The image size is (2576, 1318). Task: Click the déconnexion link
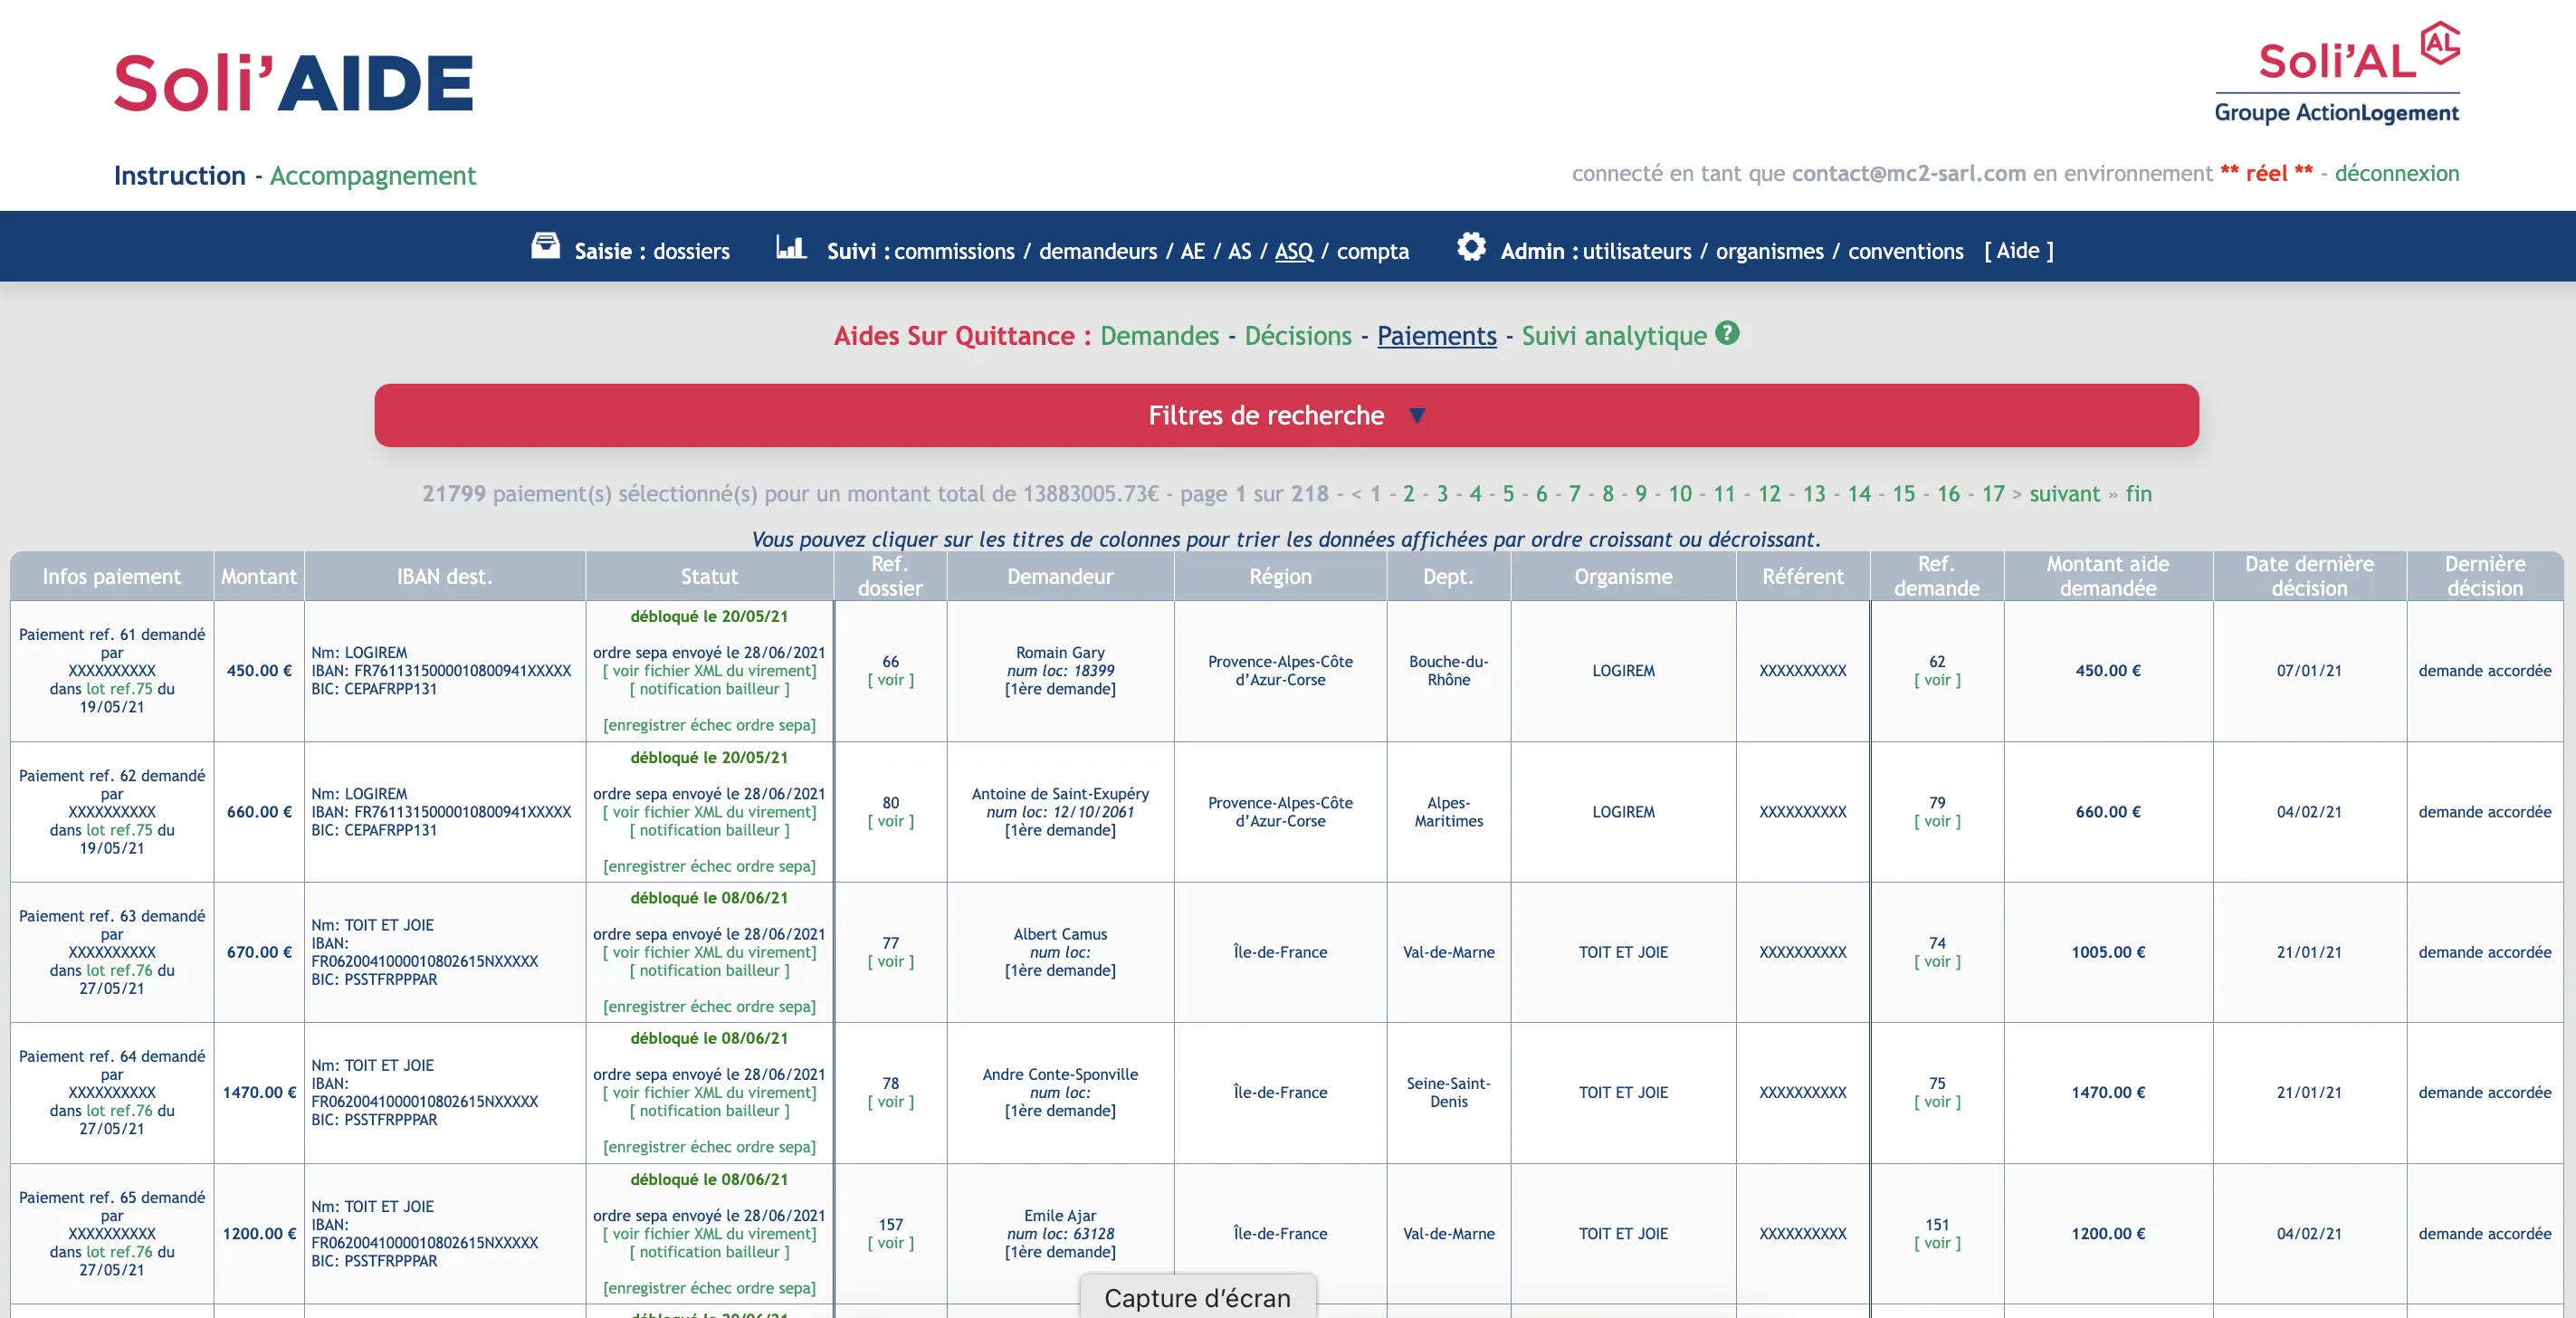click(x=2396, y=173)
